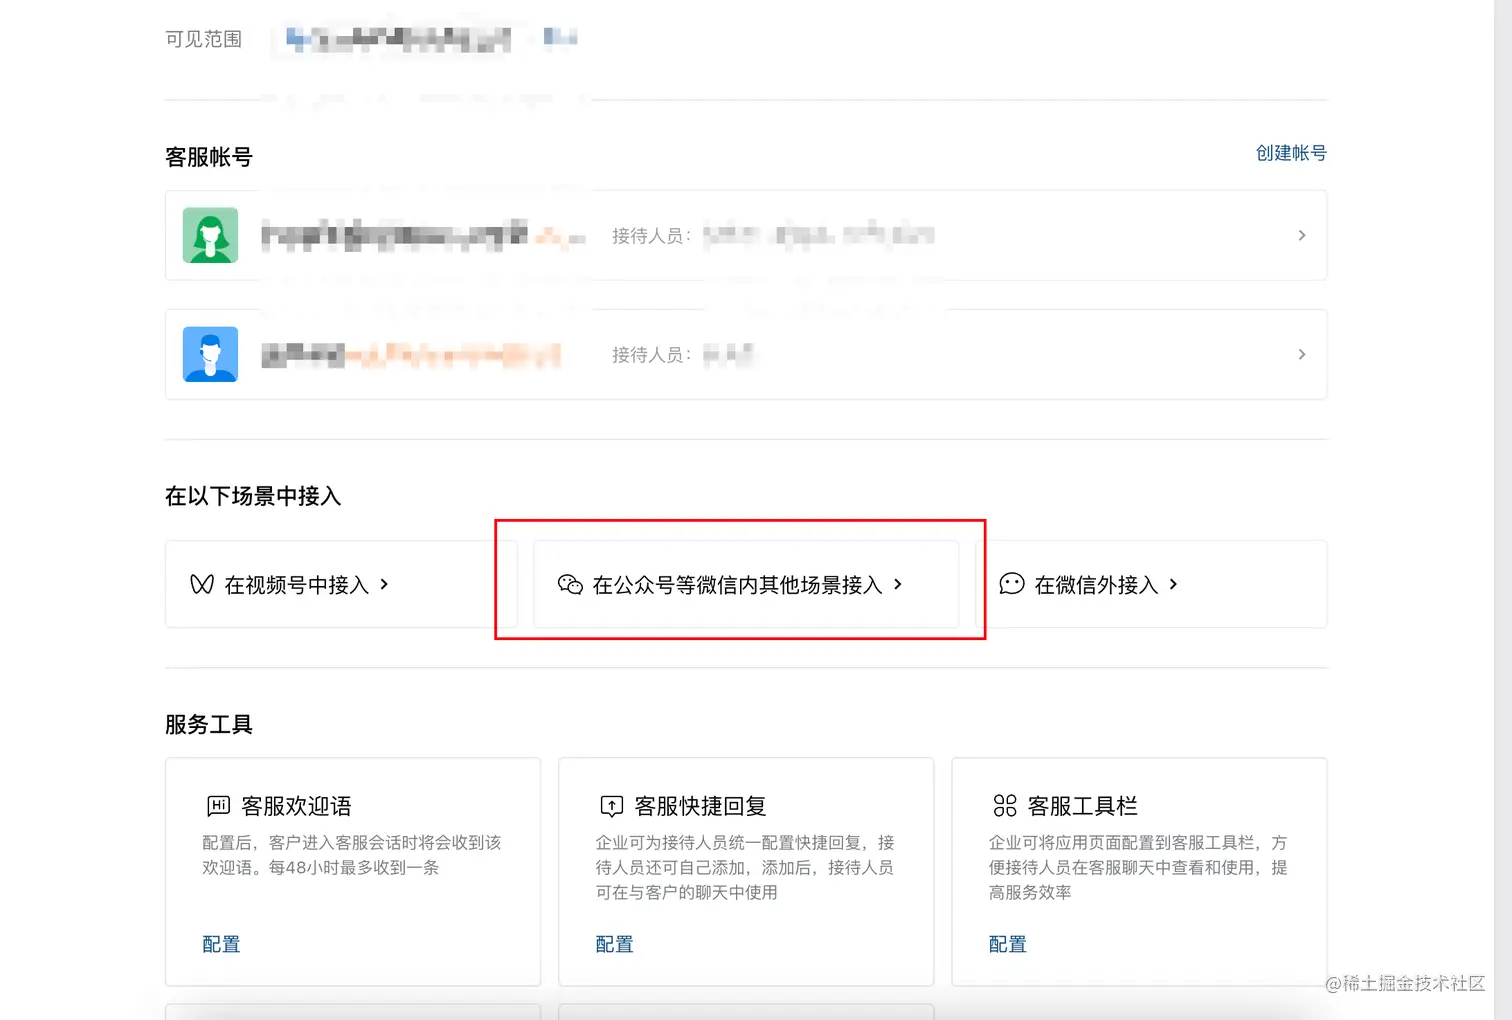The width and height of the screenshot is (1512, 1020).
Task: Expand the first account row chevron
Action: point(1301,235)
